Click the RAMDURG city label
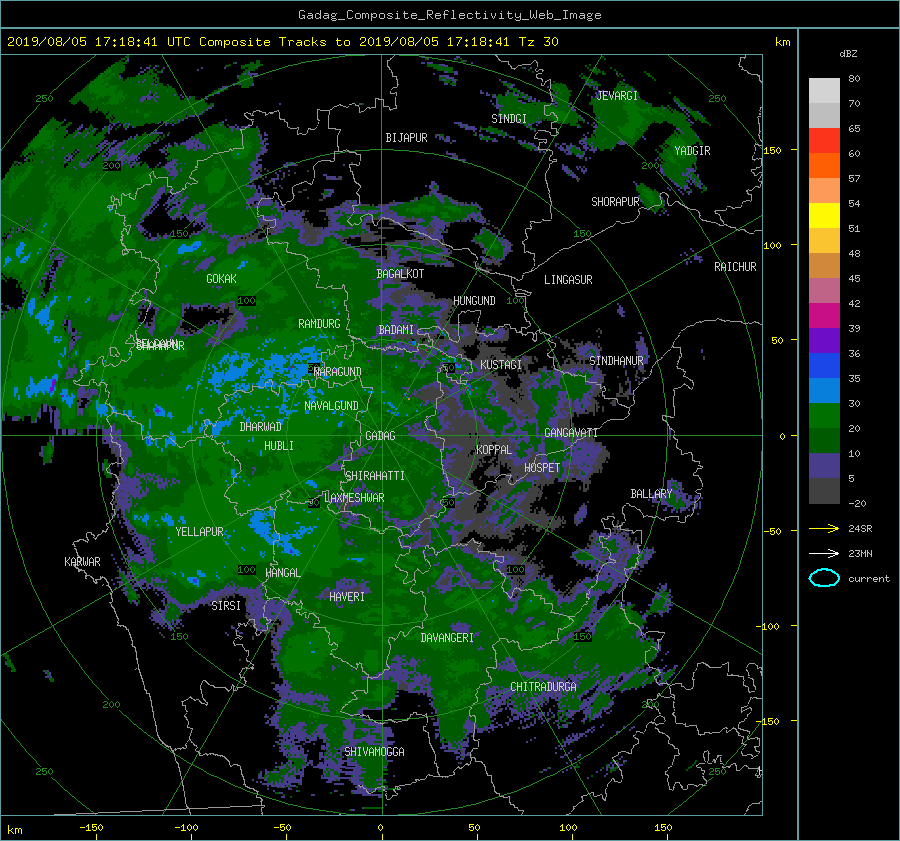Image resolution: width=900 pixels, height=841 pixels. click(x=319, y=324)
